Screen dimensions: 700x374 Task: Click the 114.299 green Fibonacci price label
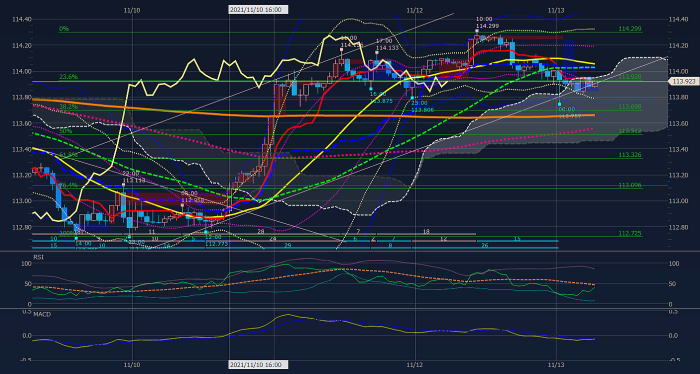[630, 29]
